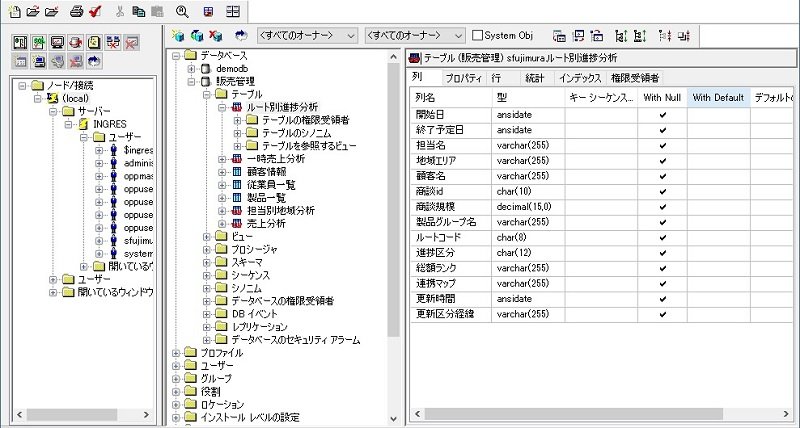Click the database tree vertical scrollbar thumb
Viewport: 800px width, 428px height.
[393, 199]
